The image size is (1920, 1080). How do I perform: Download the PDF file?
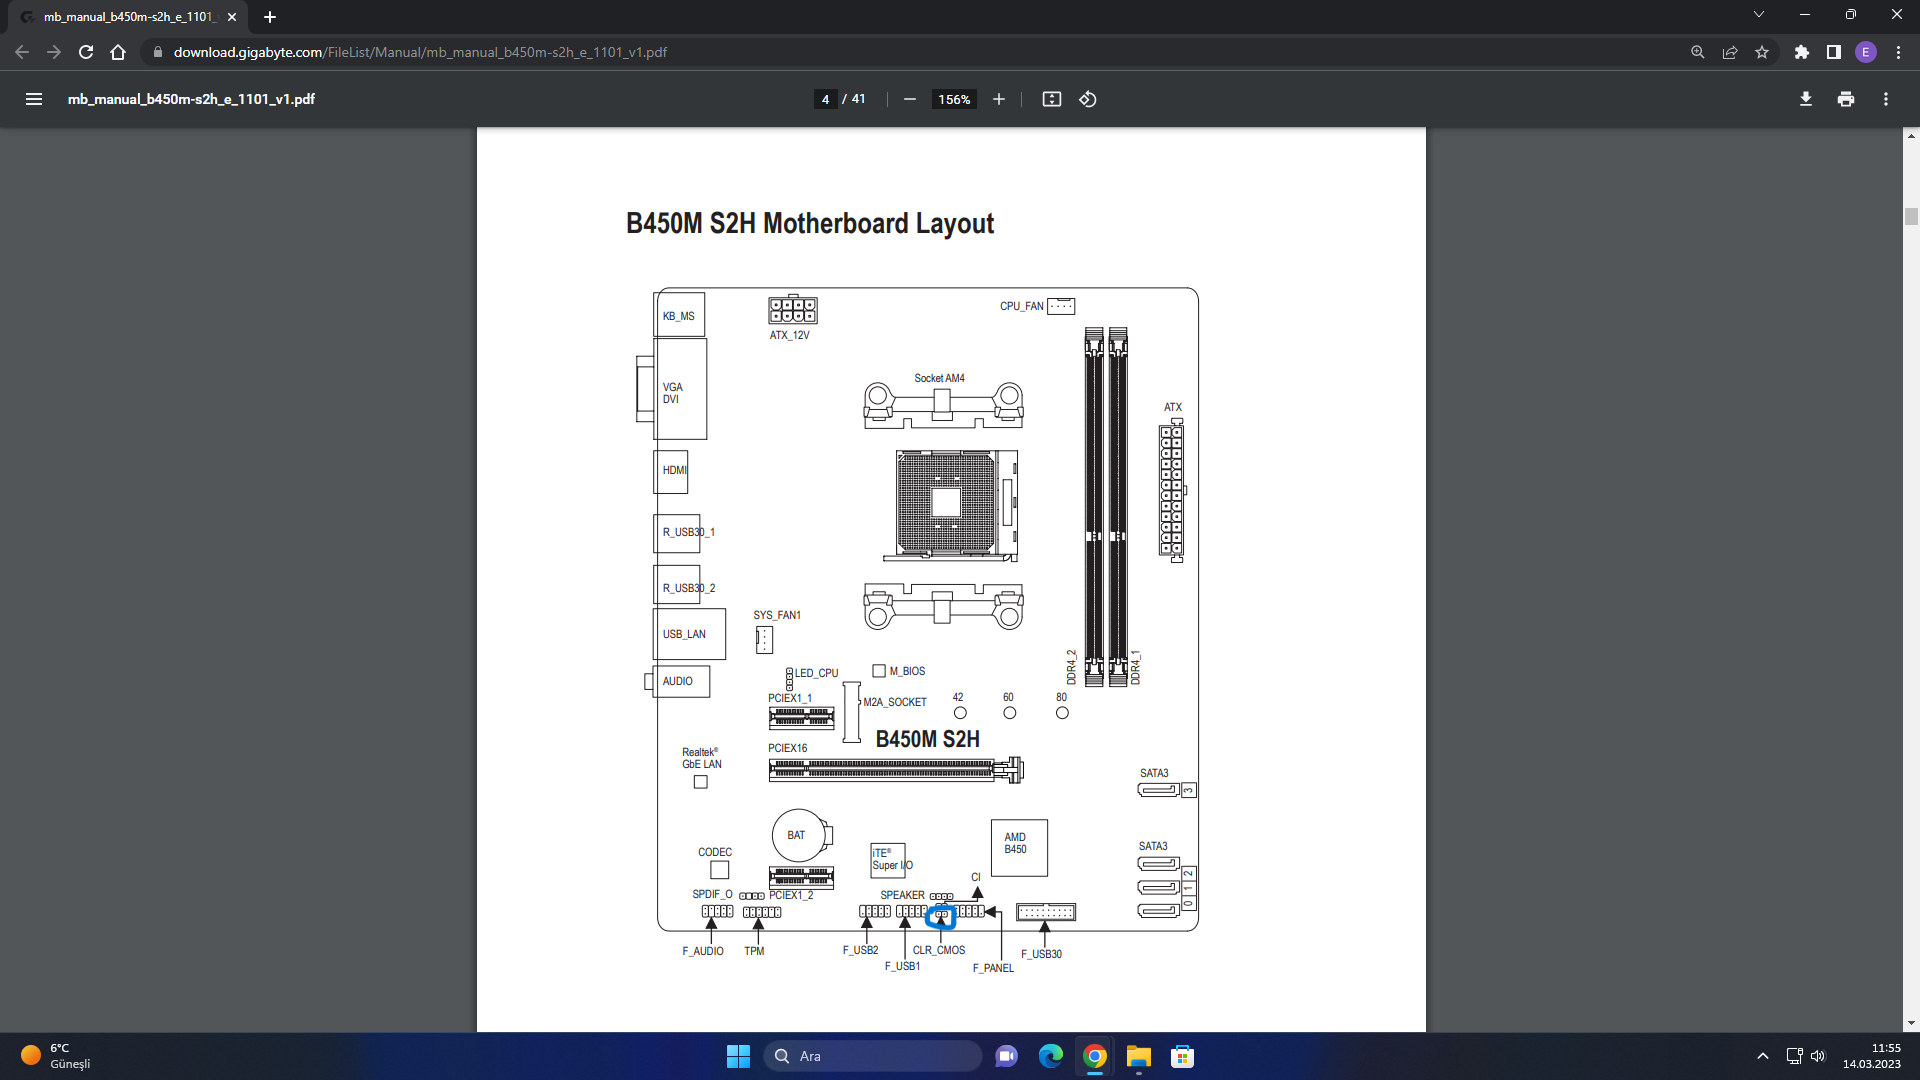pyautogui.click(x=1805, y=99)
